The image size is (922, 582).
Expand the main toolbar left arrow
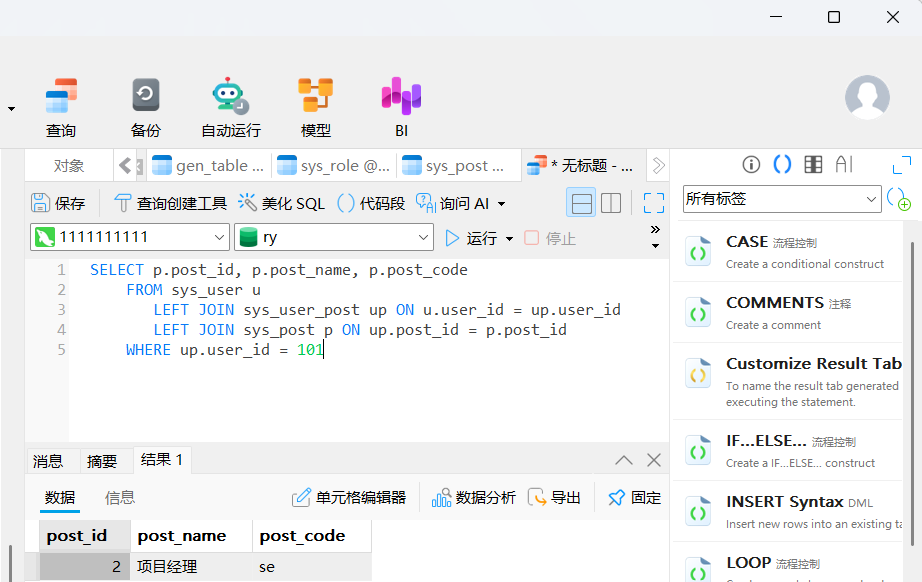coord(11,109)
